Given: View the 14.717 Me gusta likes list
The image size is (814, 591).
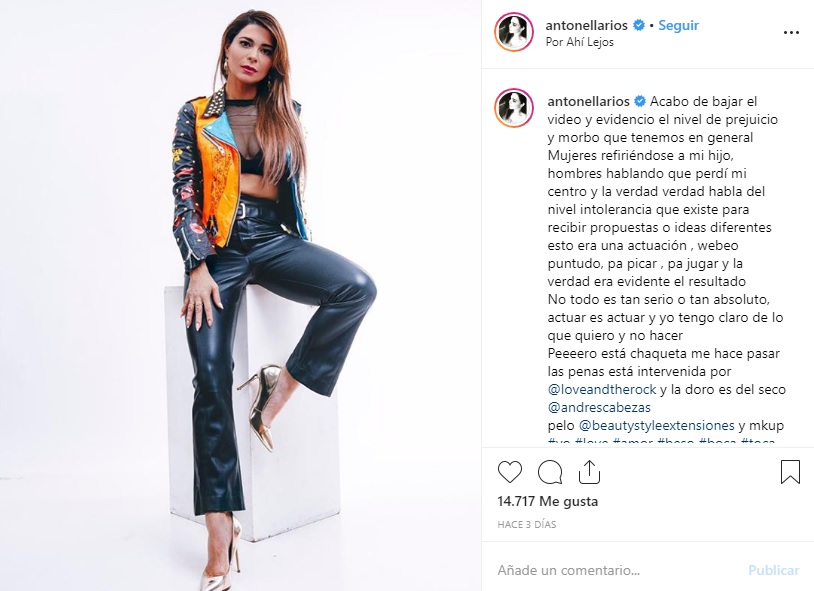Looking at the screenshot, I should click(548, 501).
